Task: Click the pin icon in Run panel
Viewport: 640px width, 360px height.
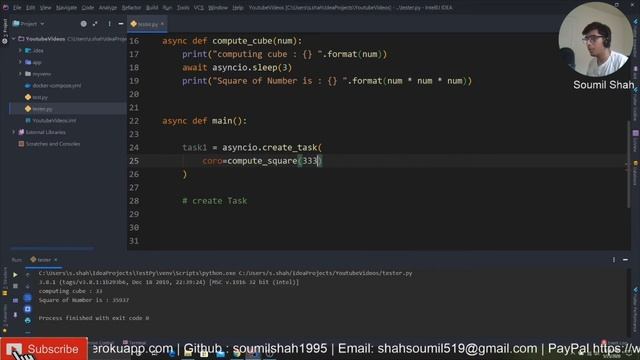Action: 15,315
